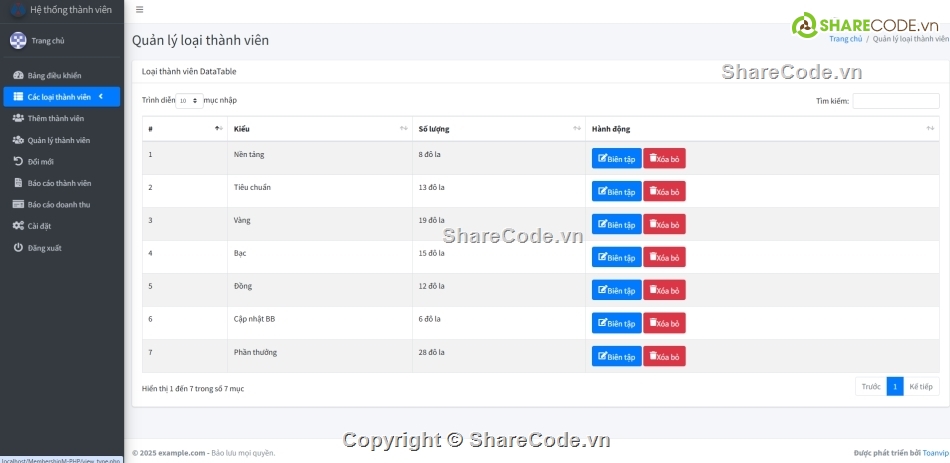
Task: Click the file icon beside Báo cáo thành viên
Action: point(18,183)
